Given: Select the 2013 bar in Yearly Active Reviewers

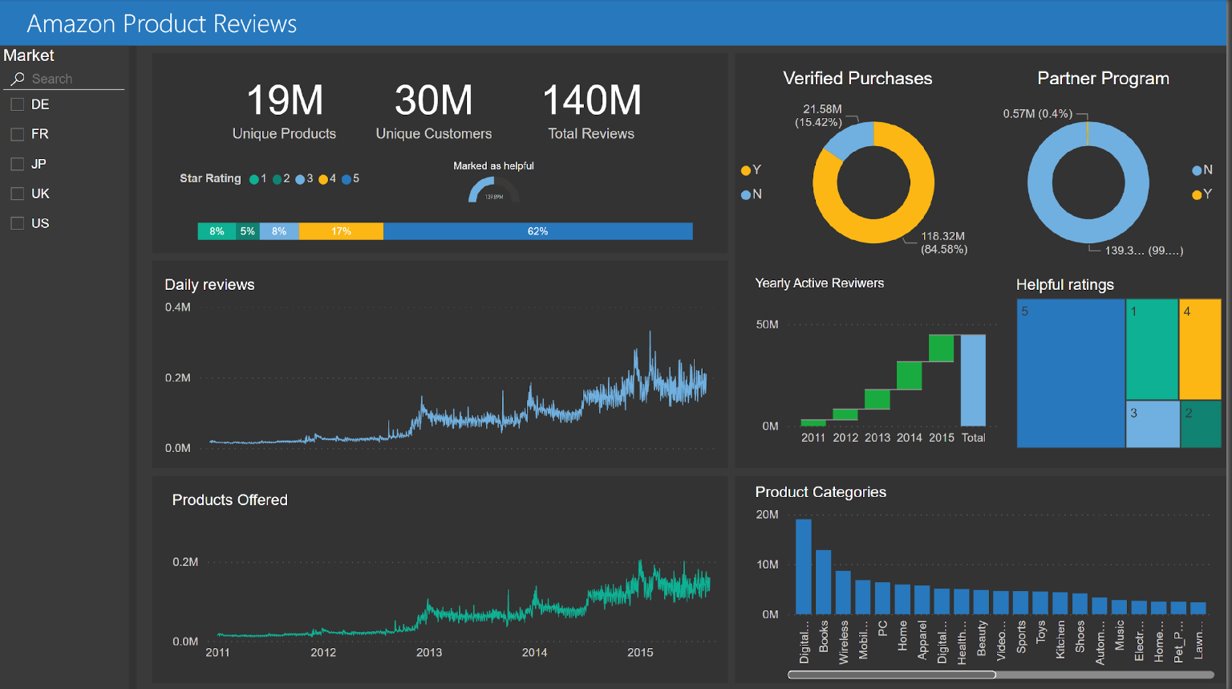Looking at the screenshot, I should click(877, 399).
